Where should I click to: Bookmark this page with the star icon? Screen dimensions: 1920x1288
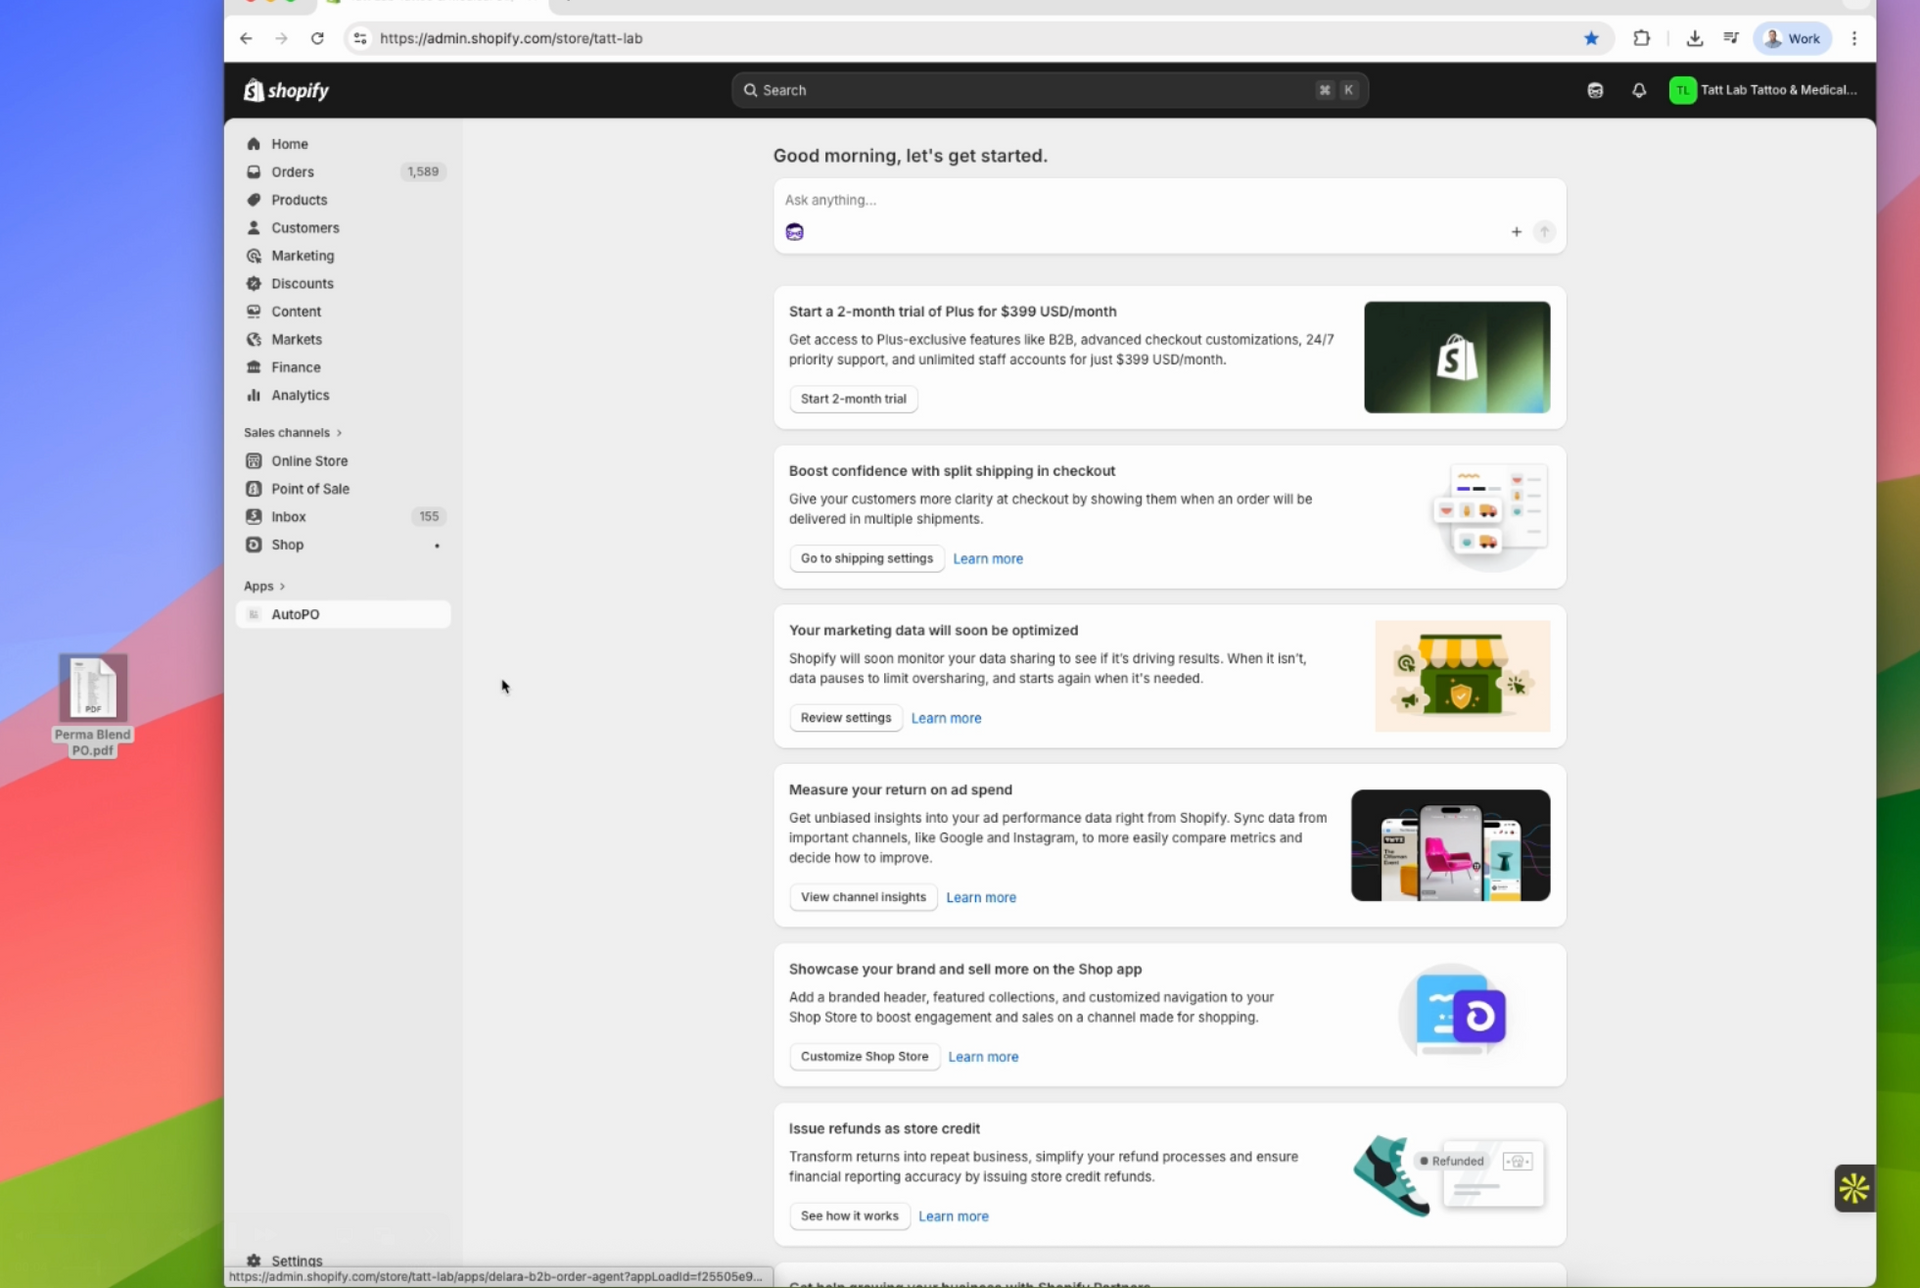[1591, 38]
